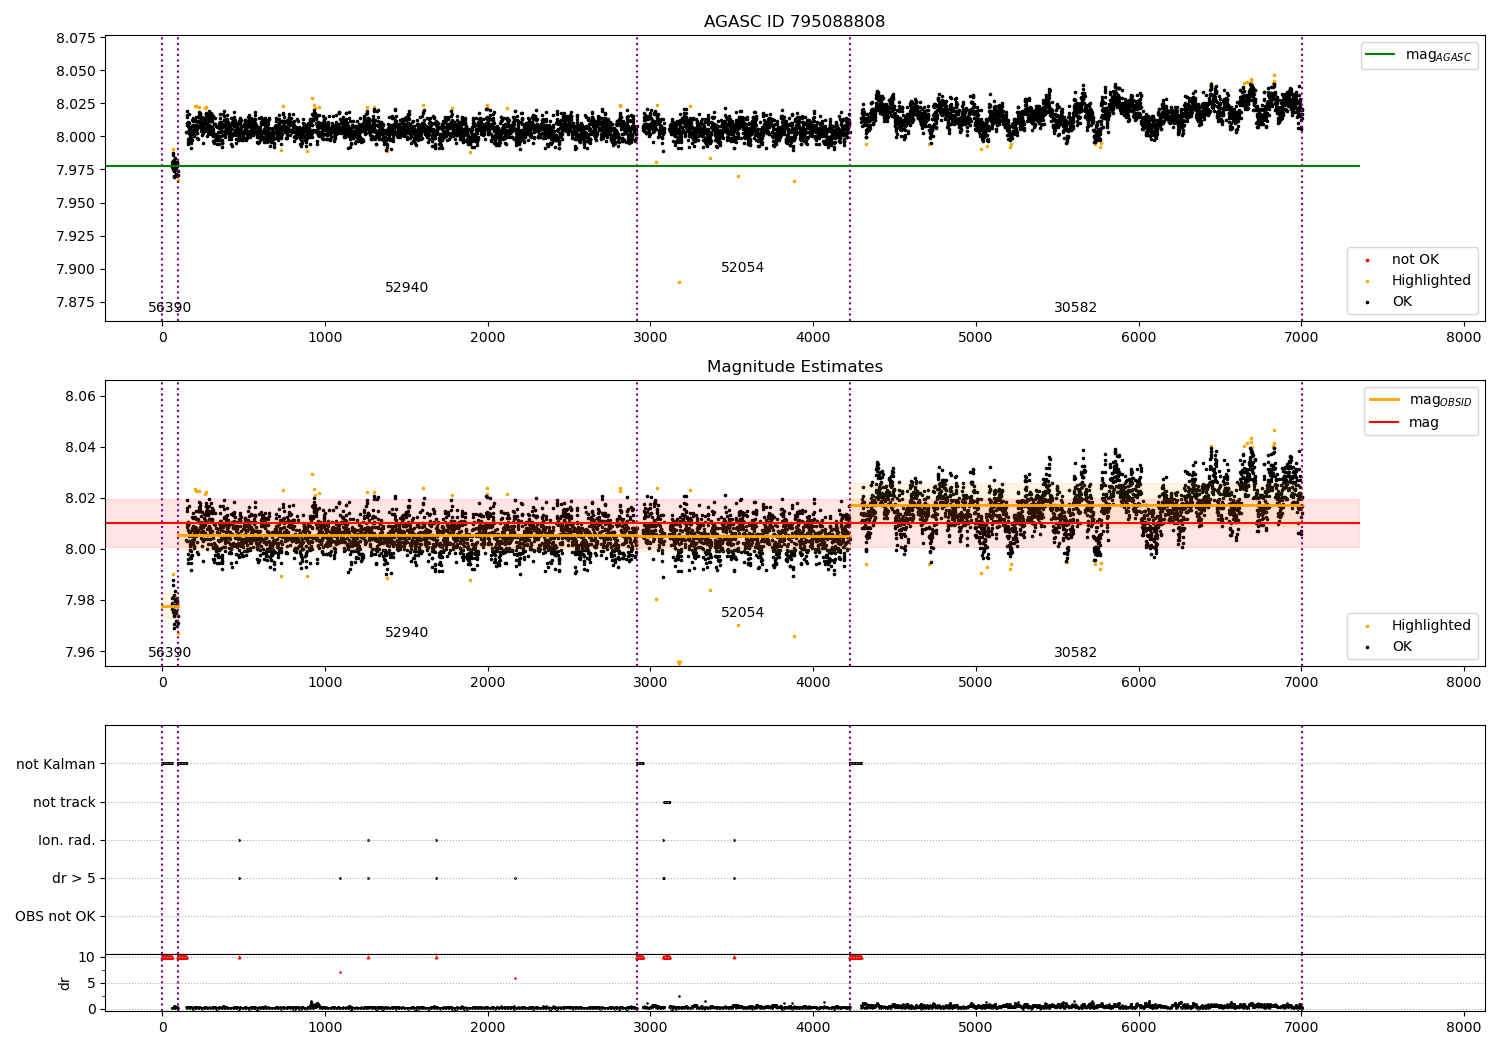Click obsid label 56390 in the top plot
This screenshot has width=1500, height=1050.
[x=169, y=308]
